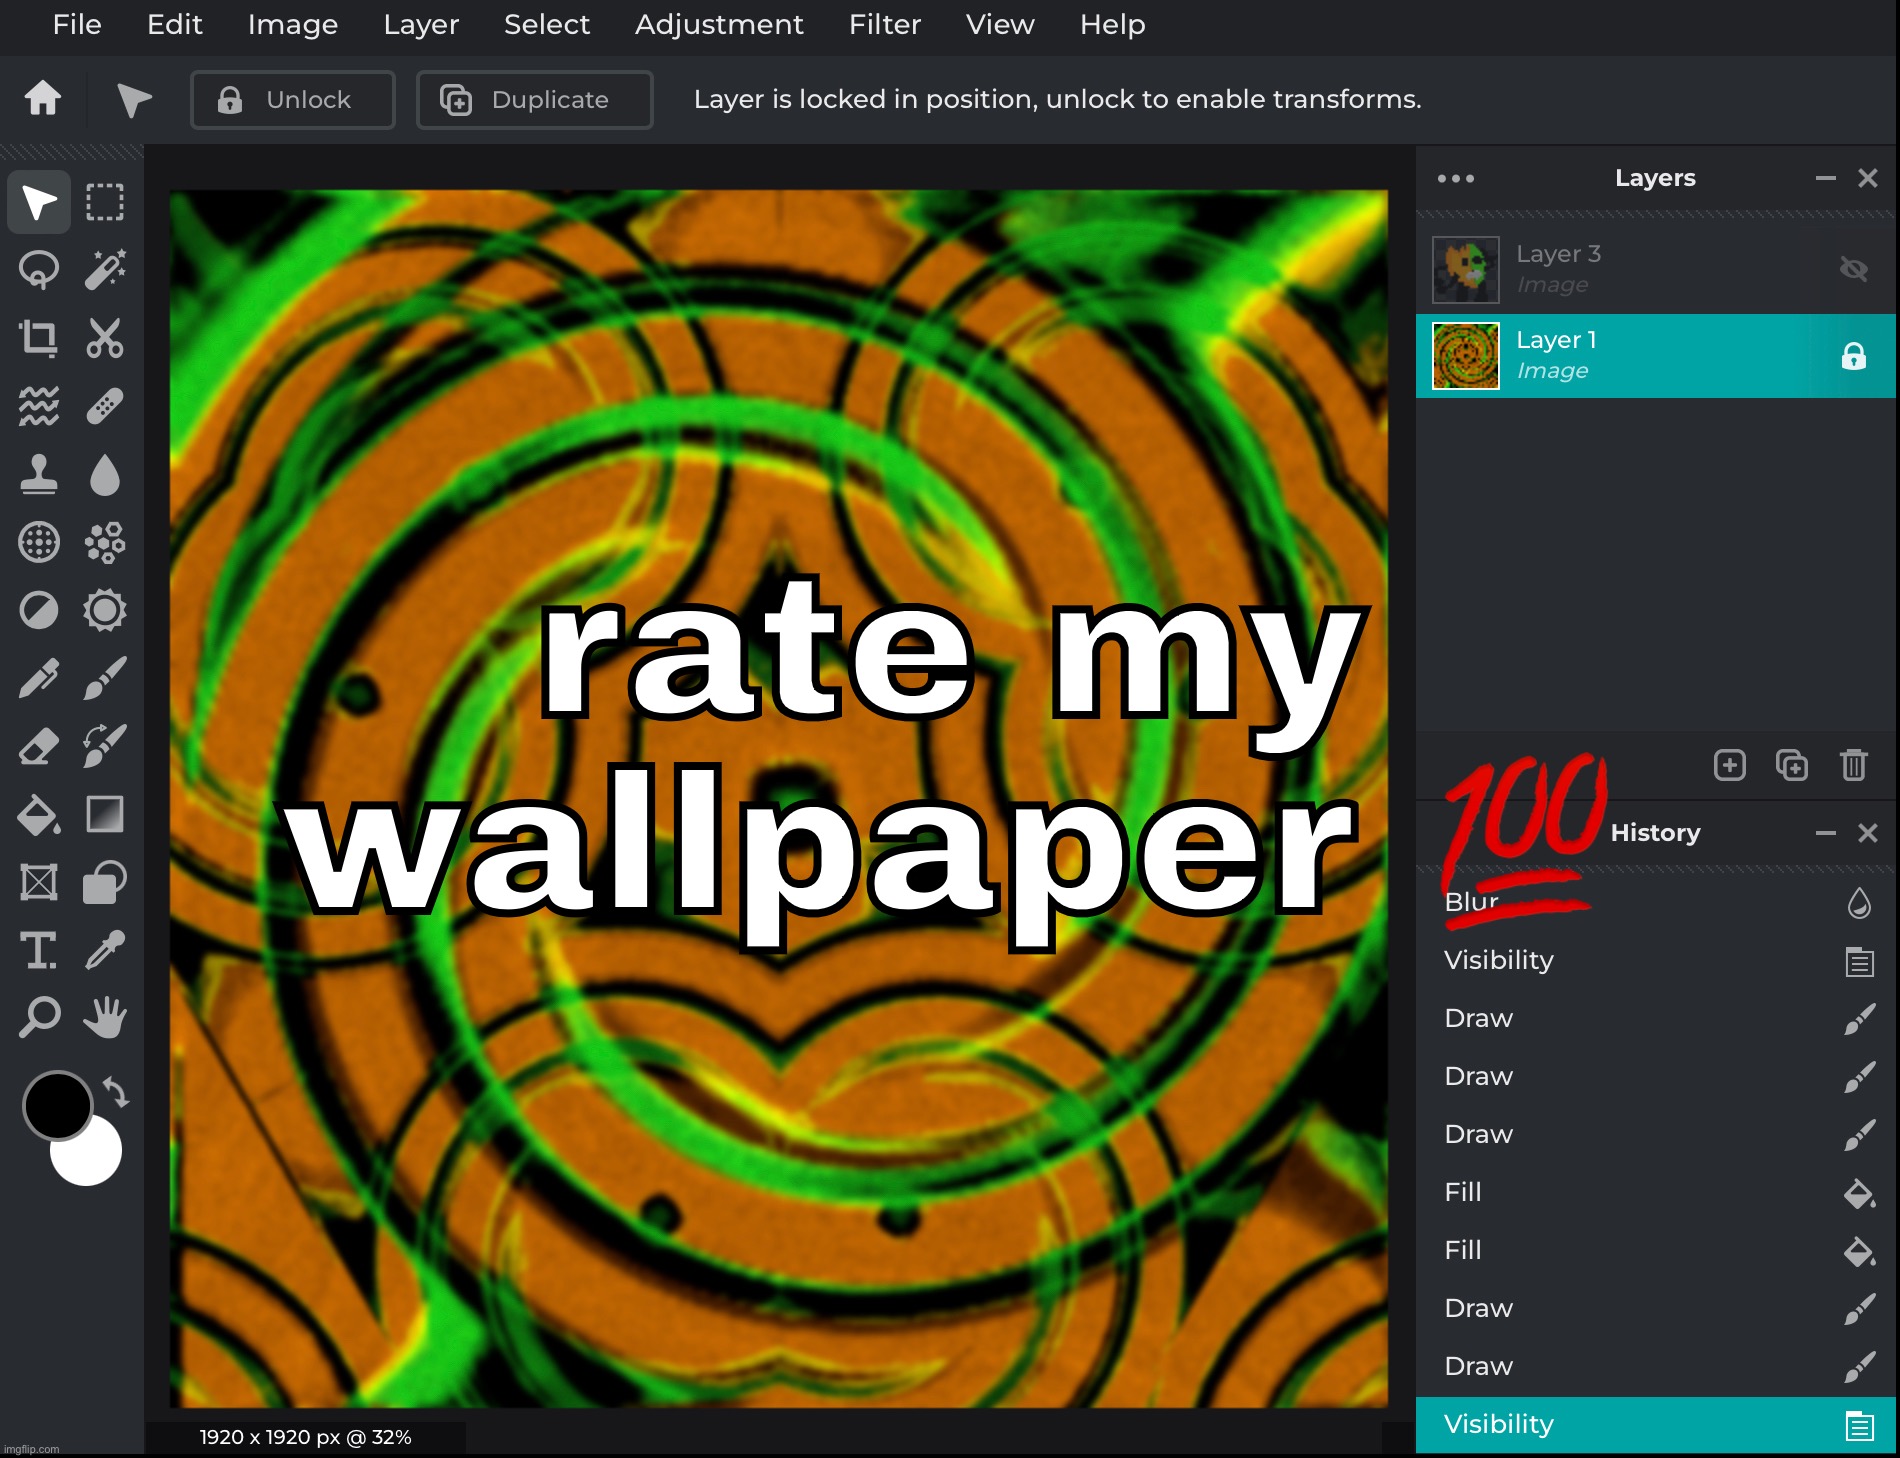This screenshot has width=1900, height=1458.
Task: Select the Arrange arrow tool in toolbox
Action: [39, 202]
